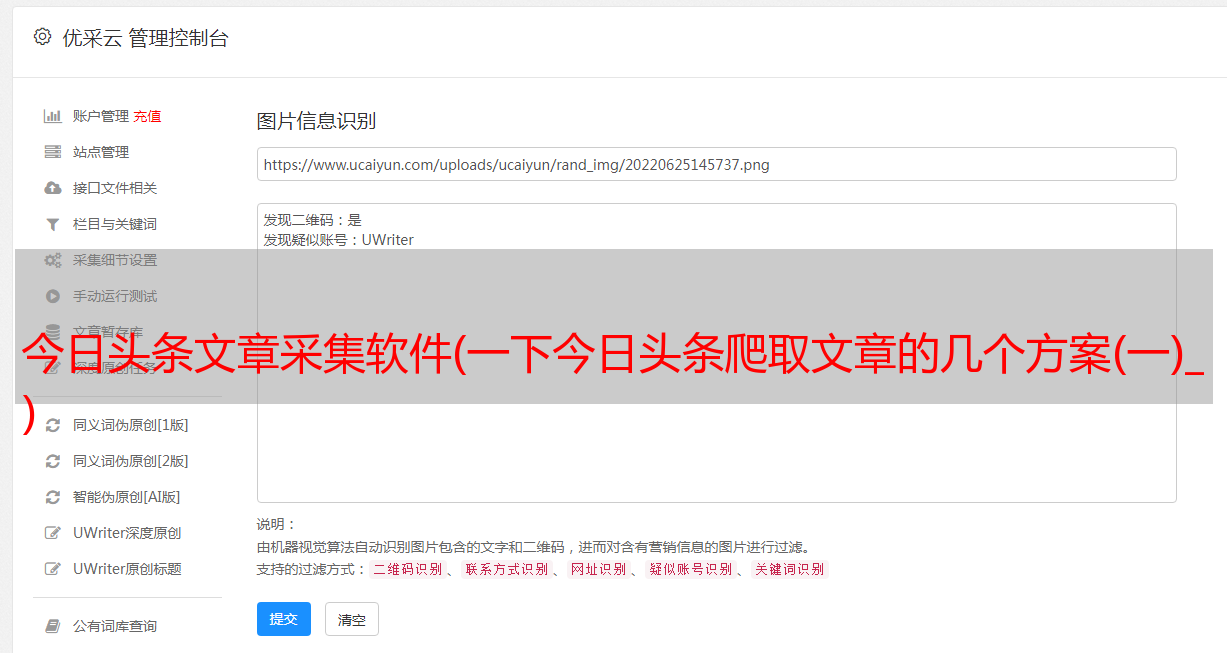Click the 二维码识别 tag
1227x653 pixels.
pos(407,569)
